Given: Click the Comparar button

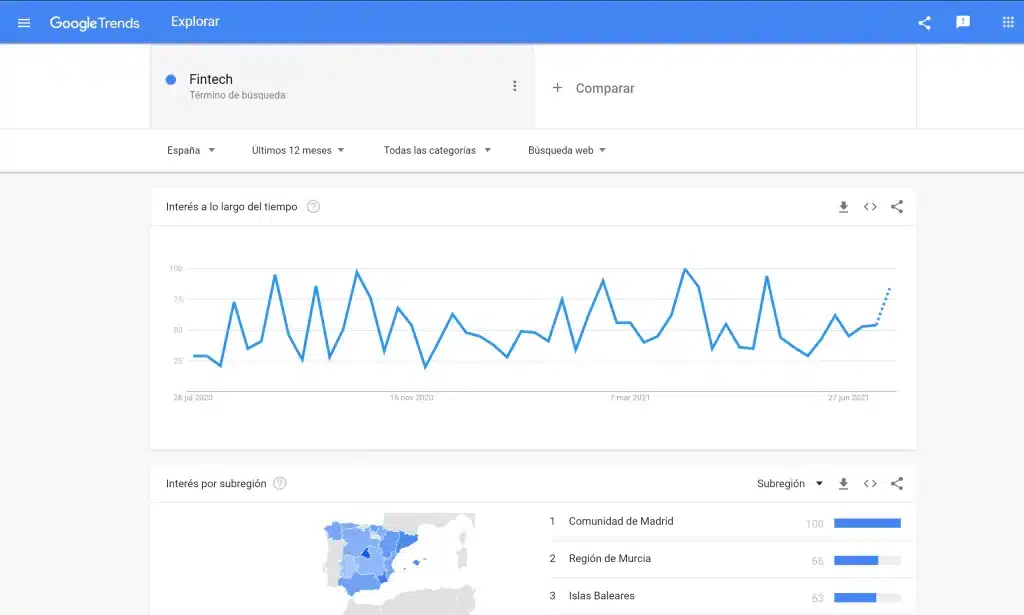Looking at the screenshot, I should [x=594, y=88].
